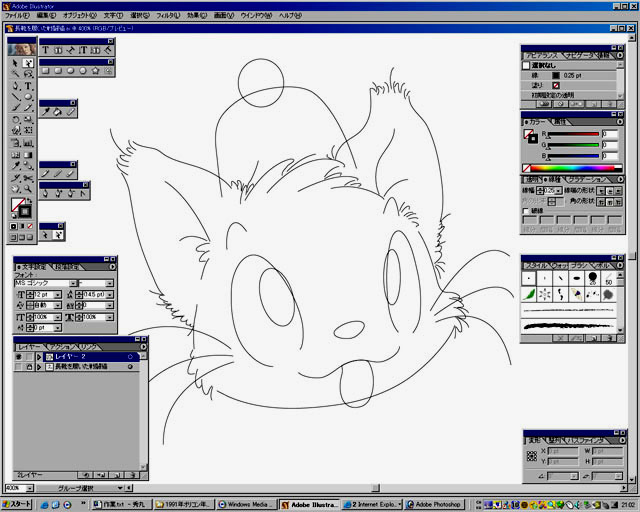Open the ヘルプ menu
640x512 pixels.
click(x=290, y=16)
